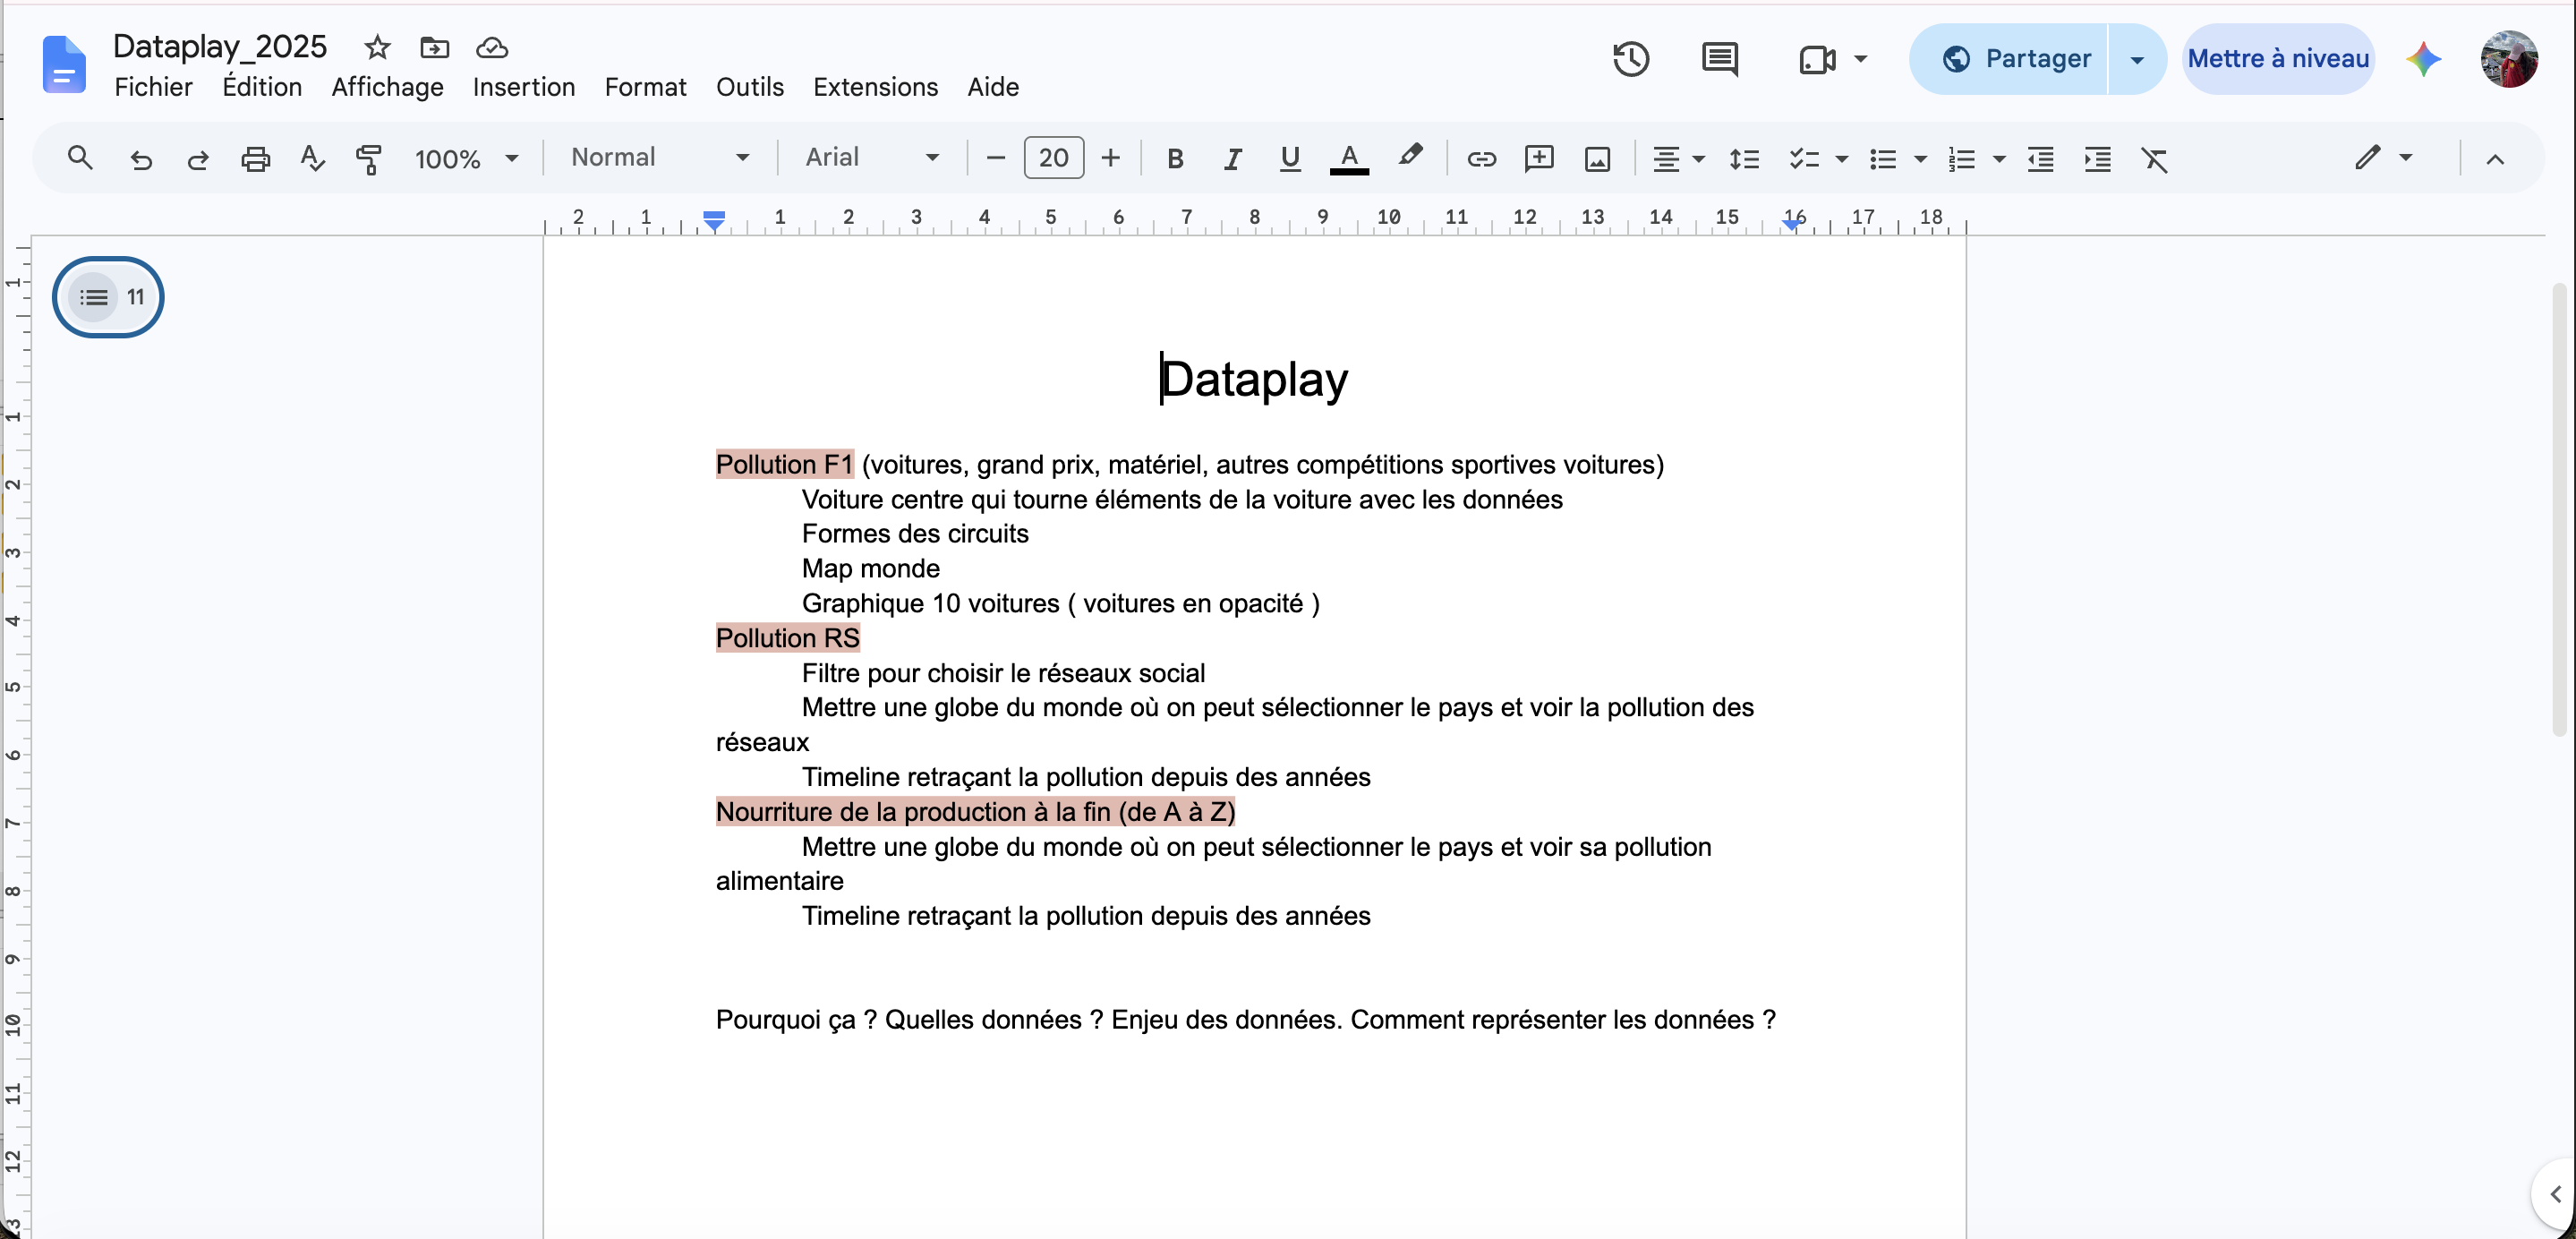Decrease font size with minus

click(x=995, y=158)
